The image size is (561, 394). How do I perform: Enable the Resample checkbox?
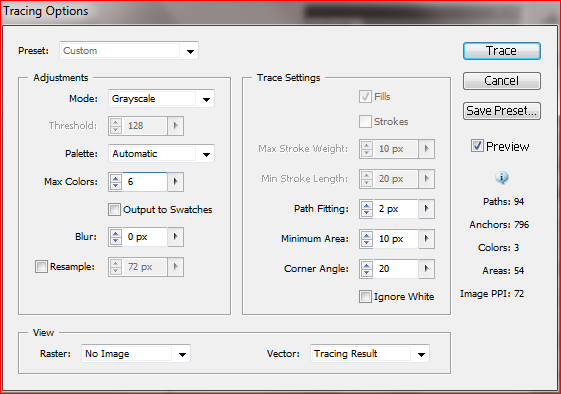[x=42, y=267]
